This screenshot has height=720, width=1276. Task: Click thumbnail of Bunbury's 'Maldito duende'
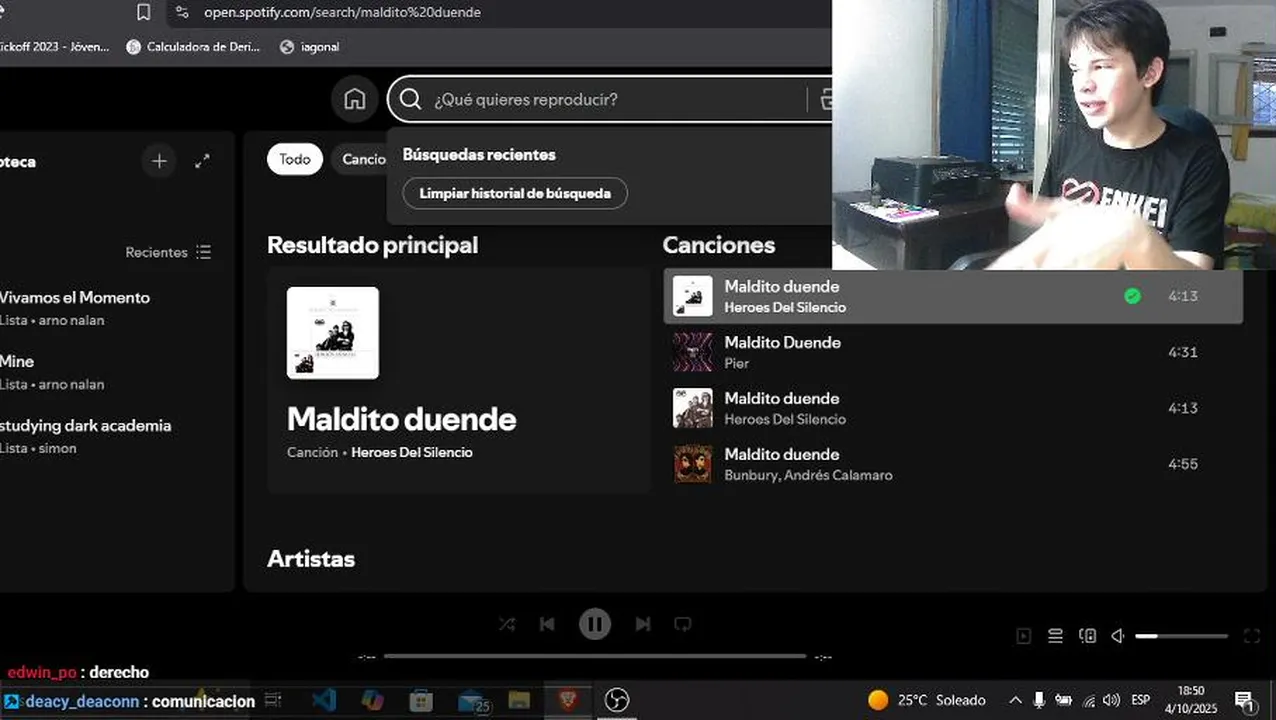click(x=693, y=464)
